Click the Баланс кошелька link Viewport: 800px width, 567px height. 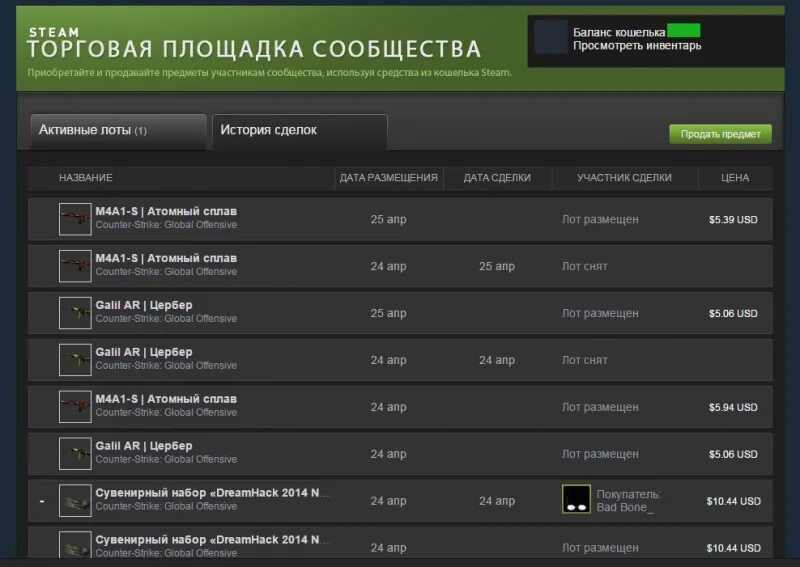point(619,32)
